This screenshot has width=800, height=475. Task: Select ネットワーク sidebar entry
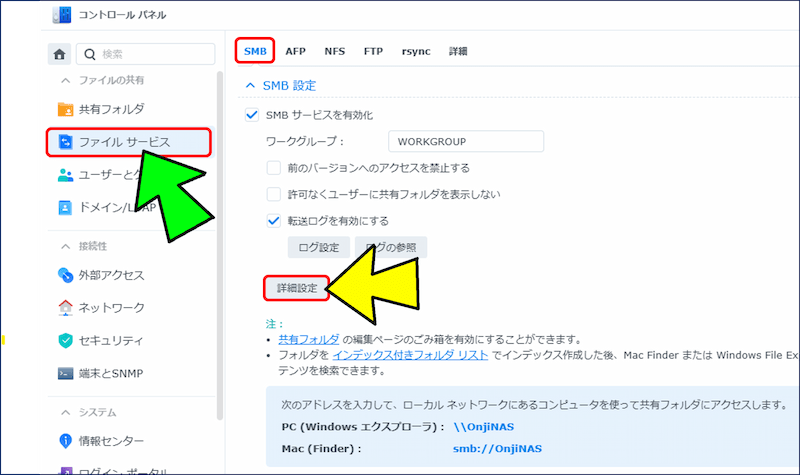(111, 308)
